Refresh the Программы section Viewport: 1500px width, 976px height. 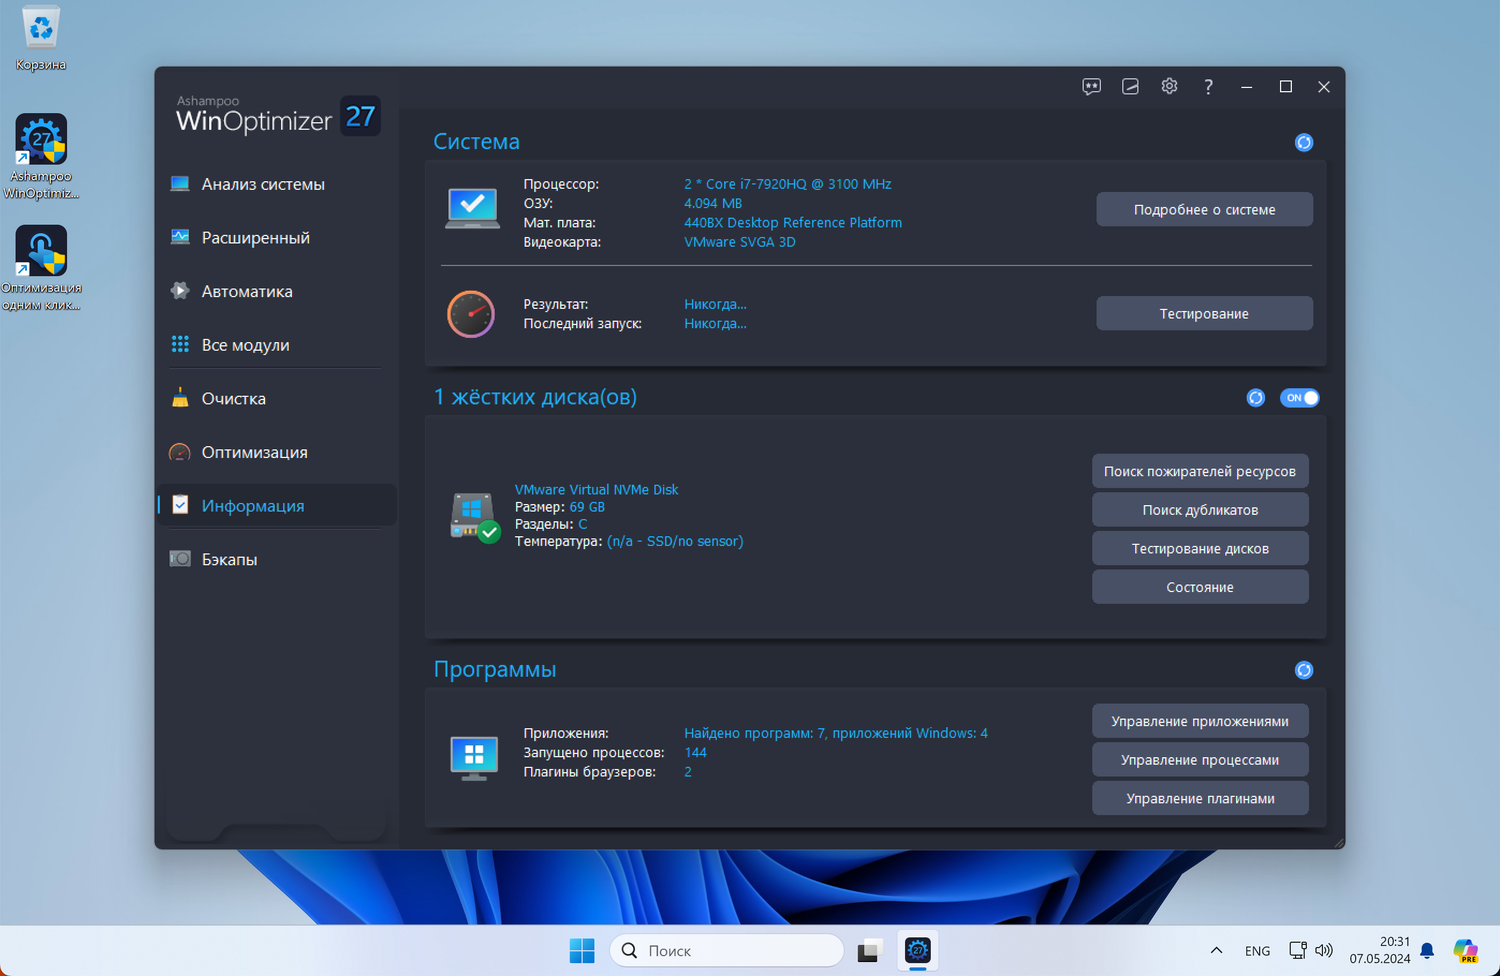[x=1304, y=670]
